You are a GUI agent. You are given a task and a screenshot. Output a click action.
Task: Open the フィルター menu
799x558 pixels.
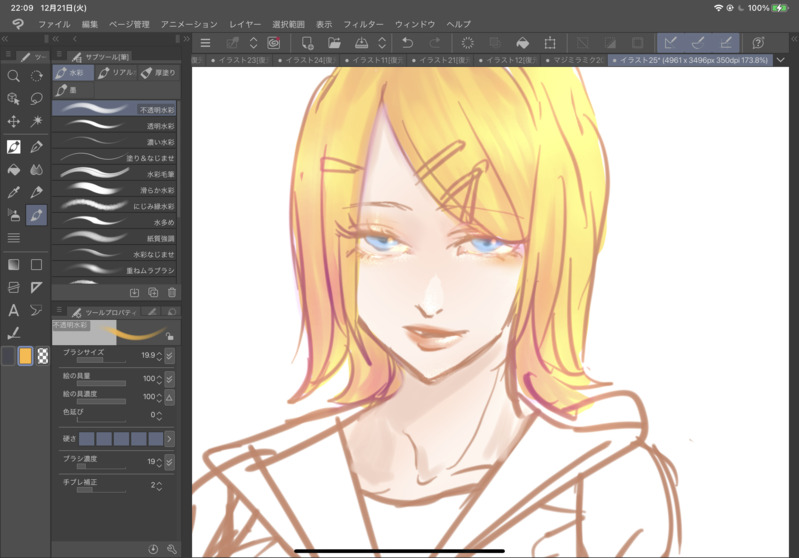click(x=363, y=24)
